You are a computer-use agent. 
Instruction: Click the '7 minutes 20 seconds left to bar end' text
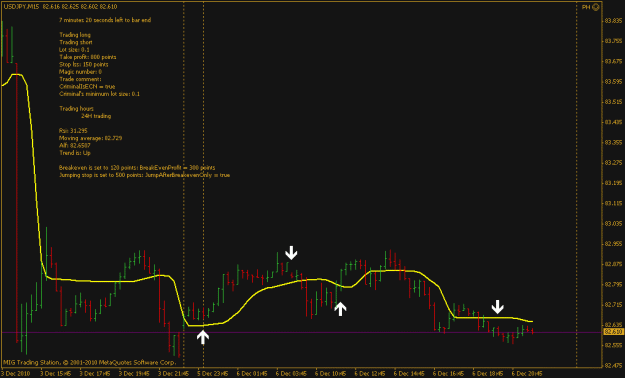105,20
